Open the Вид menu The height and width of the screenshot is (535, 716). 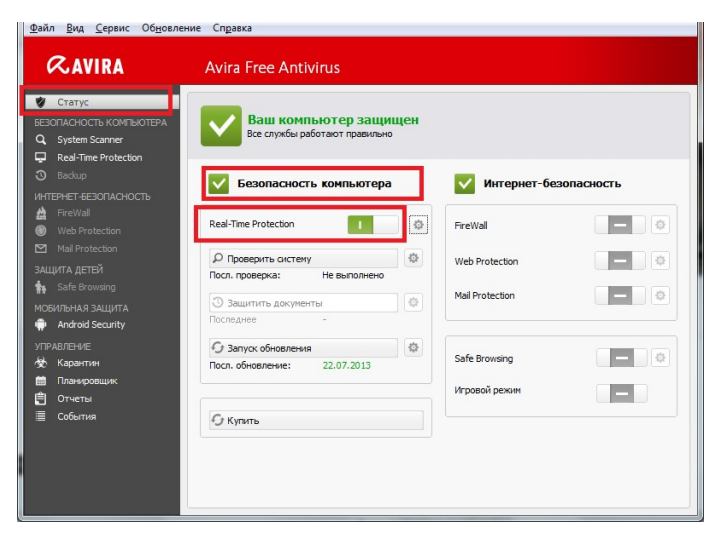[75, 28]
